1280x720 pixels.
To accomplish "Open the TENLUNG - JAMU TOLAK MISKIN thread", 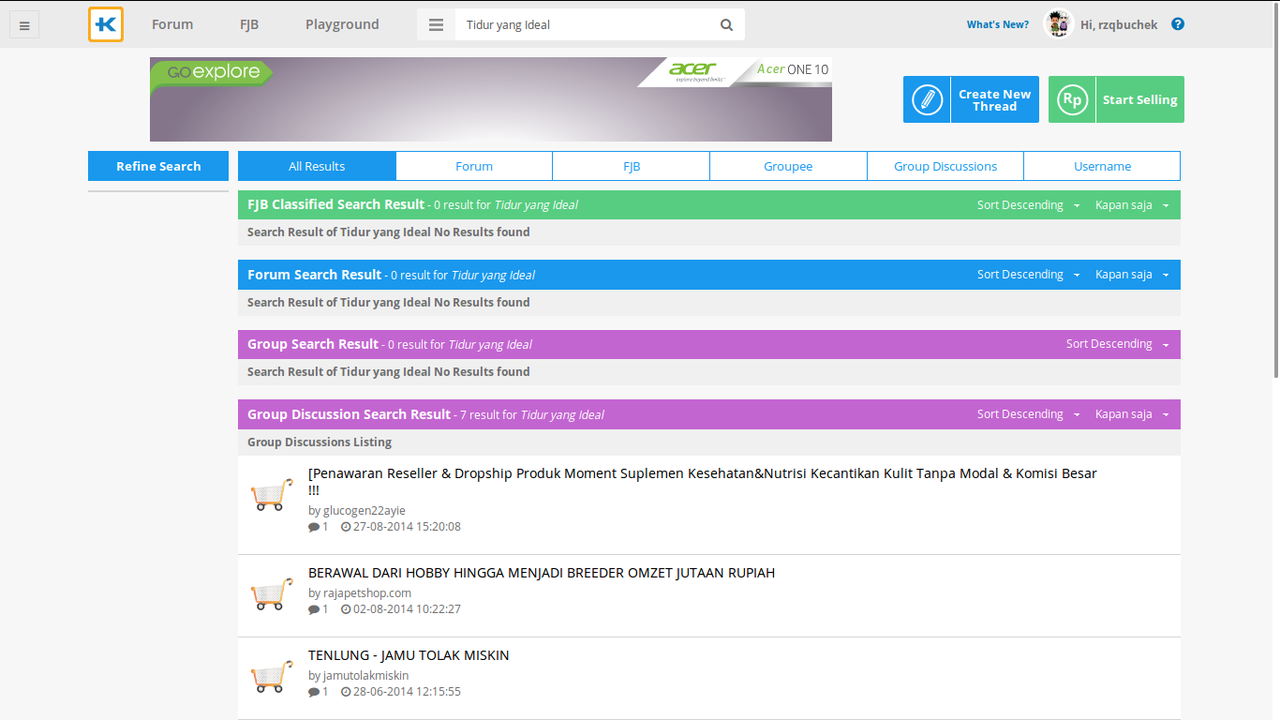I will point(408,655).
